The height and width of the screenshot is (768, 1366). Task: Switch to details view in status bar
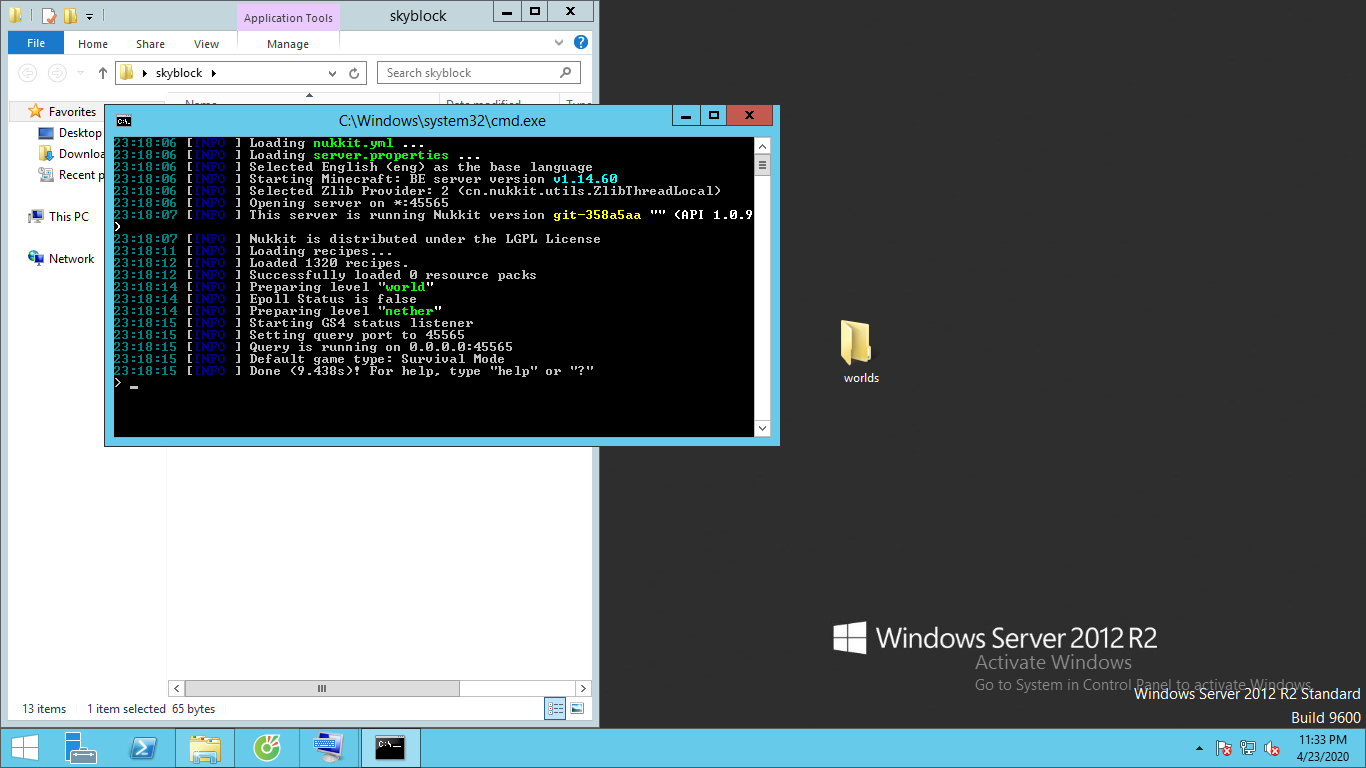click(x=555, y=709)
